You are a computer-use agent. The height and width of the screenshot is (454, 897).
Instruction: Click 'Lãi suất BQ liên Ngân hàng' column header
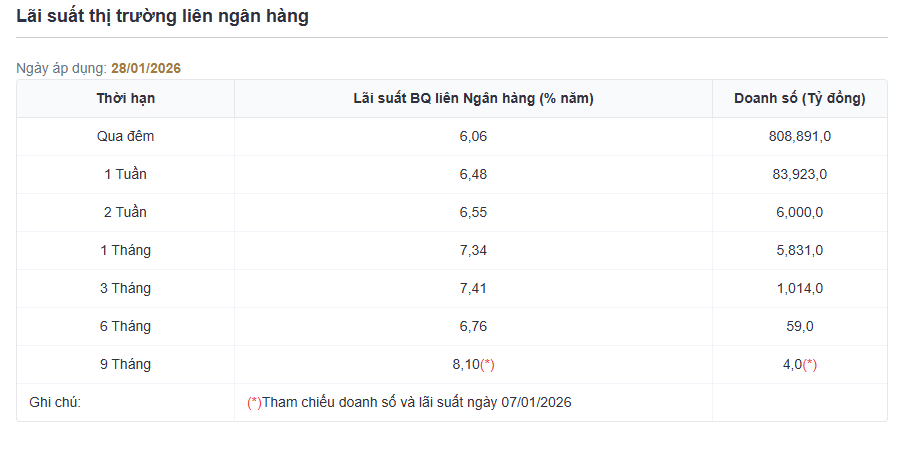pyautogui.click(x=473, y=98)
